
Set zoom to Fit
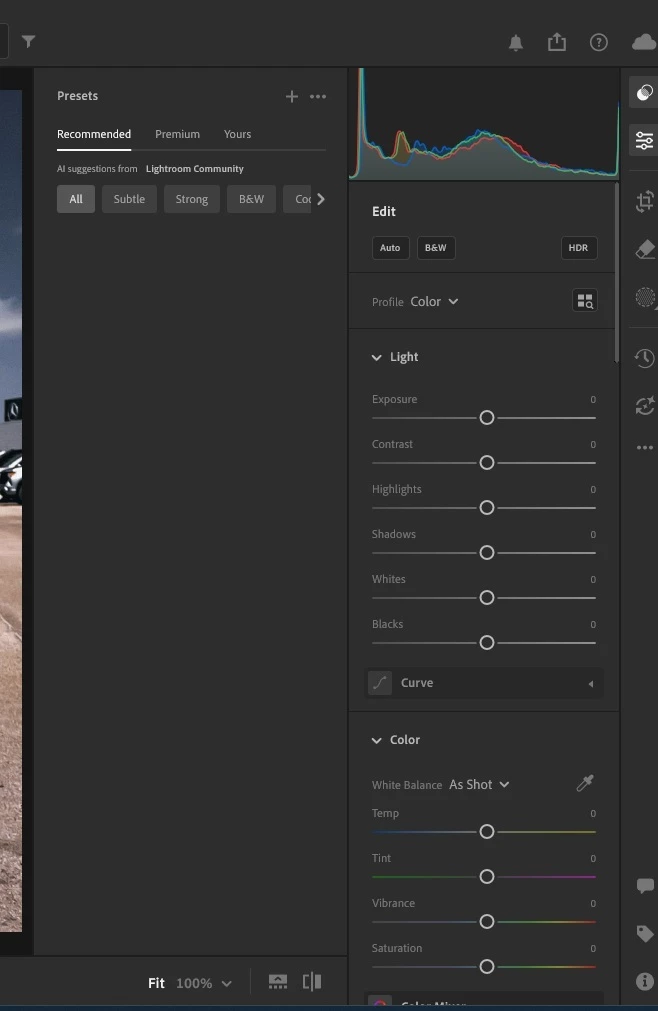click(156, 983)
